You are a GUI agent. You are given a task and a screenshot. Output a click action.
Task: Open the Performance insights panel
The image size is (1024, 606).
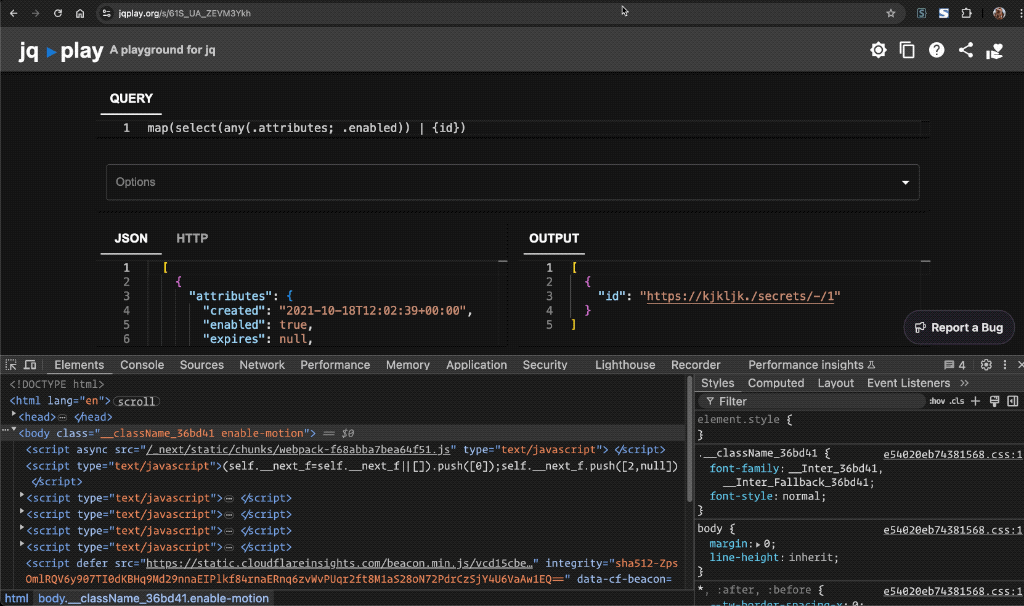click(x=811, y=365)
